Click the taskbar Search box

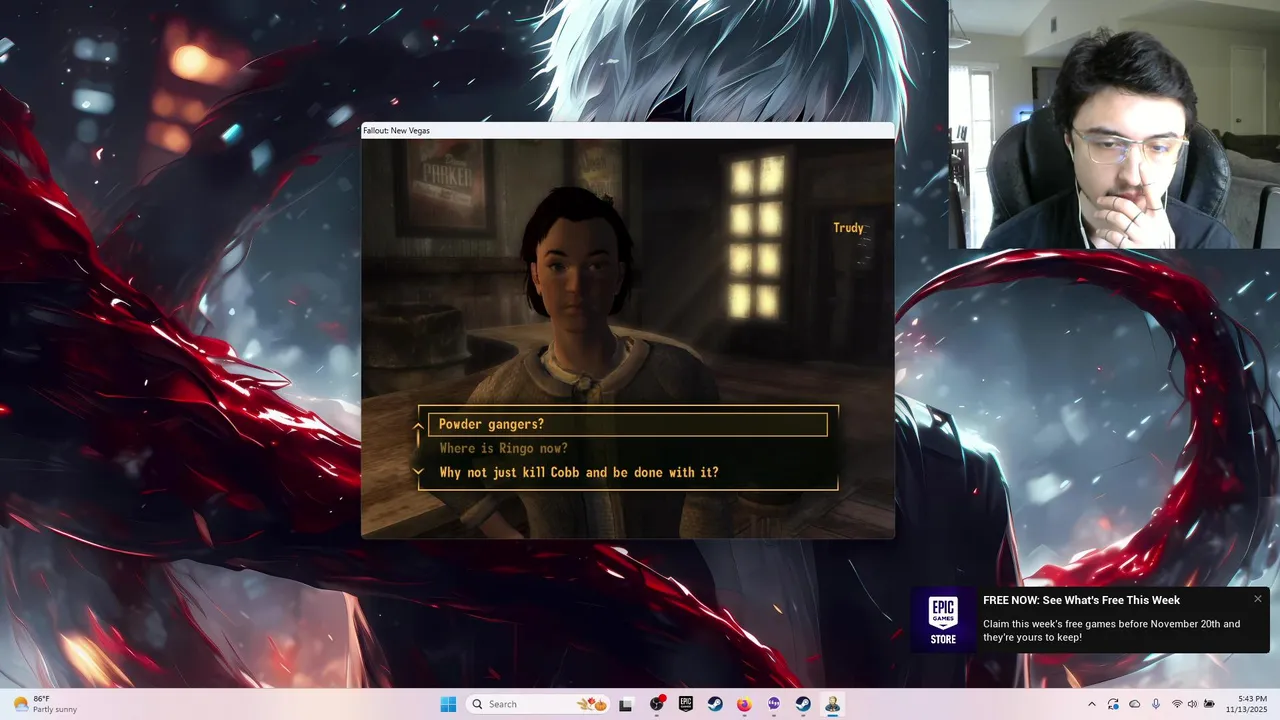tap(539, 704)
